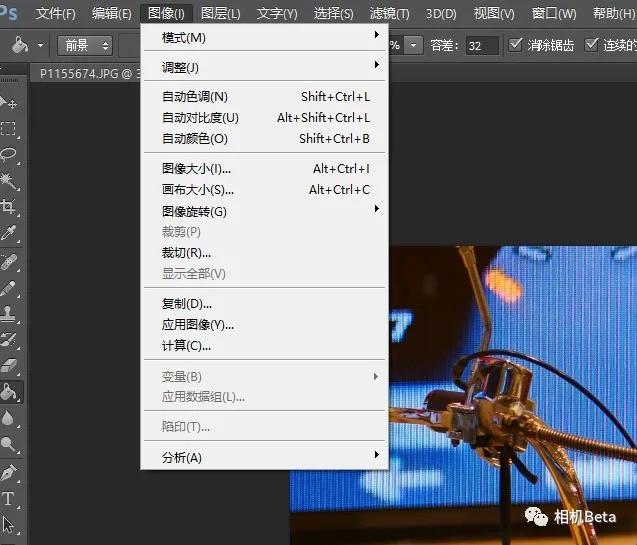Open the 选择(S) menu
Screen dimensions: 637x545
[334, 13]
